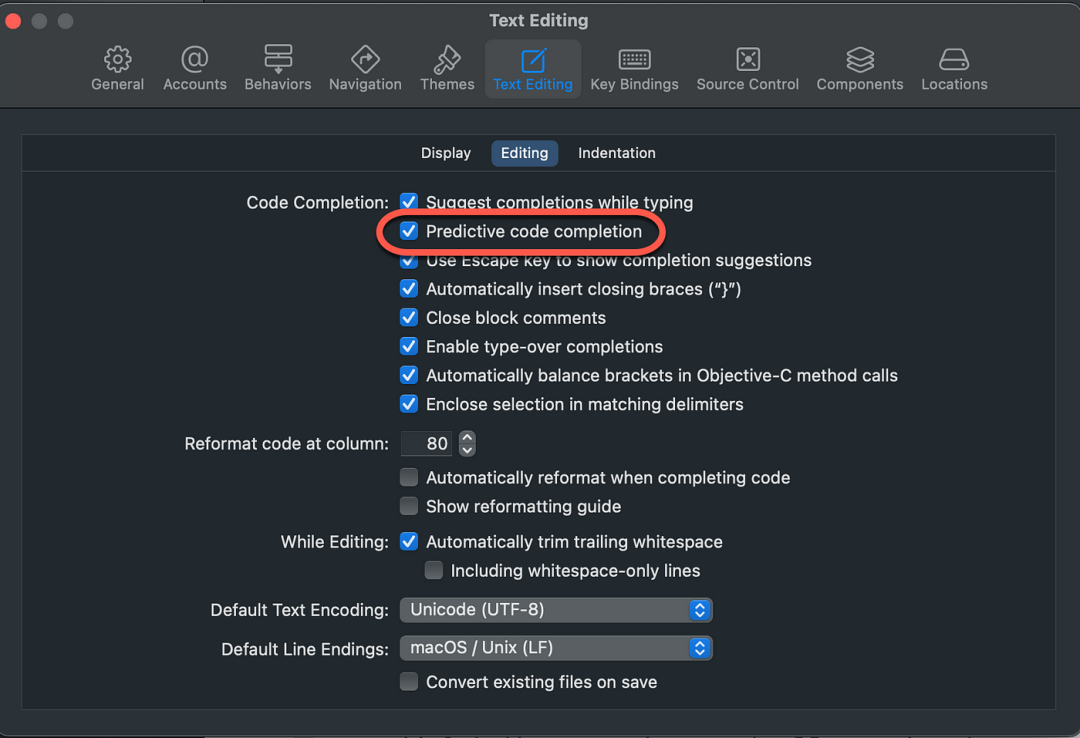Image resolution: width=1080 pixels, height=738 pixels.
Task: Enable Automatically reformat when completing code
Action: pos(409,477)
